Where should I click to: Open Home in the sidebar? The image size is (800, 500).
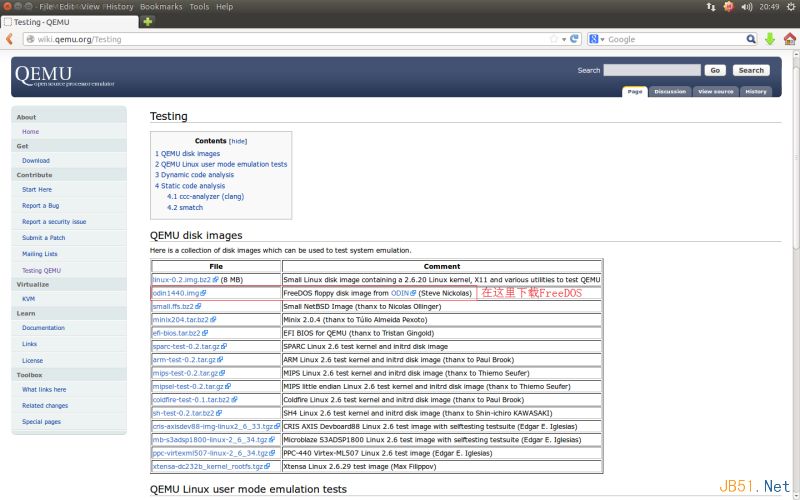pyautogui.click(x=30, y=132)
